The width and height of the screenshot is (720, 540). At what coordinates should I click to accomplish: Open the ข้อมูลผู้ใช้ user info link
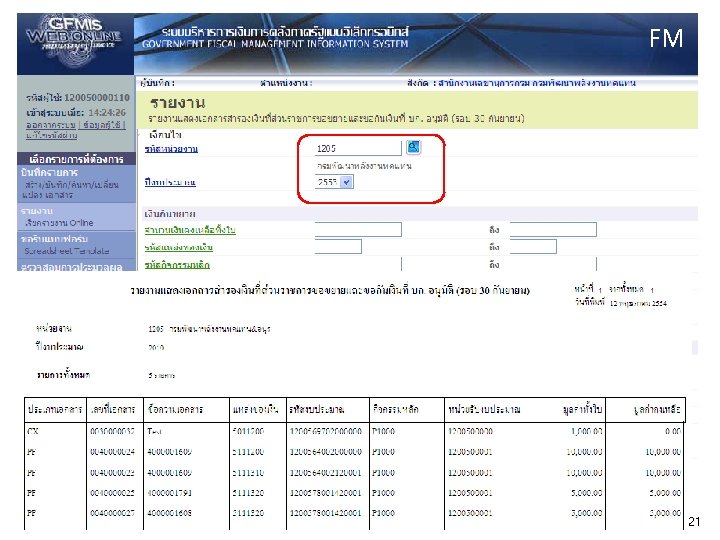(x=103, y=125)
